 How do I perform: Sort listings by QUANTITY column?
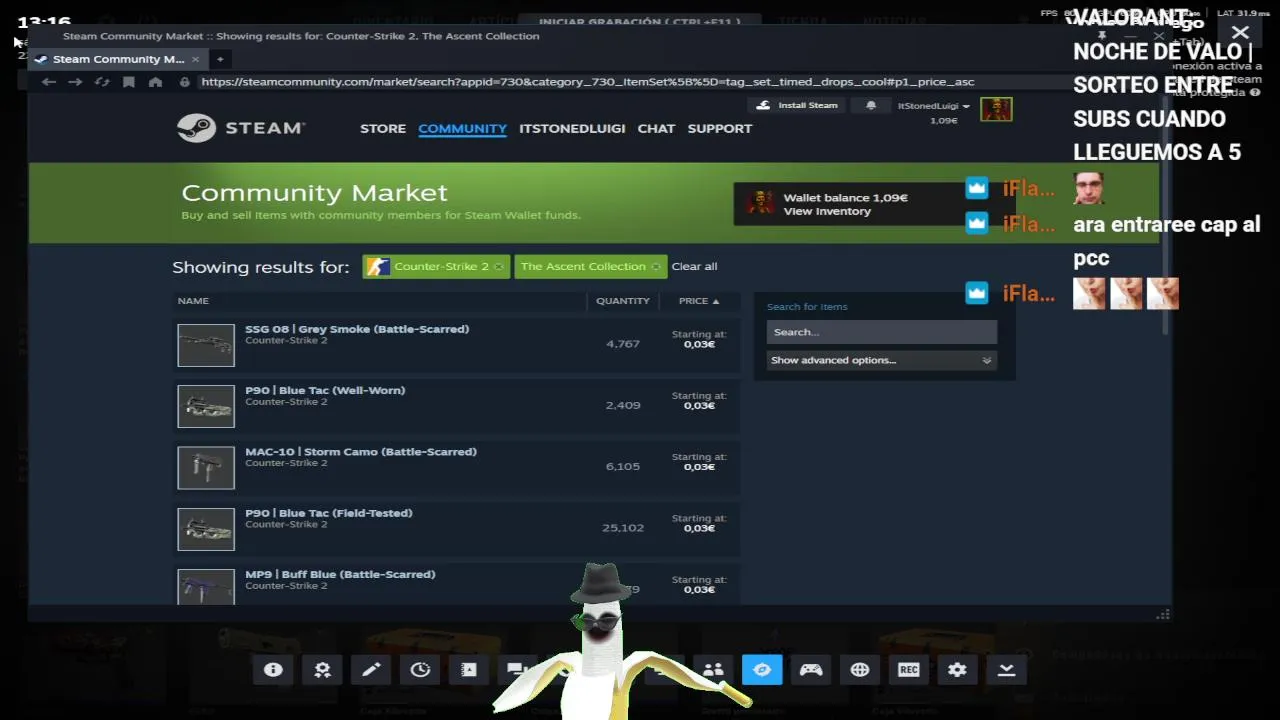(x=623, y=301)
